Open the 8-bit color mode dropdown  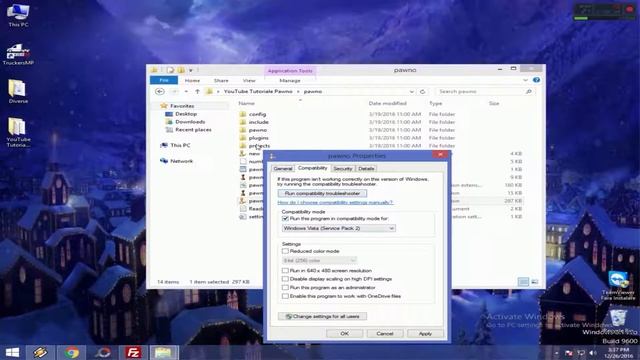pos(319,260)
